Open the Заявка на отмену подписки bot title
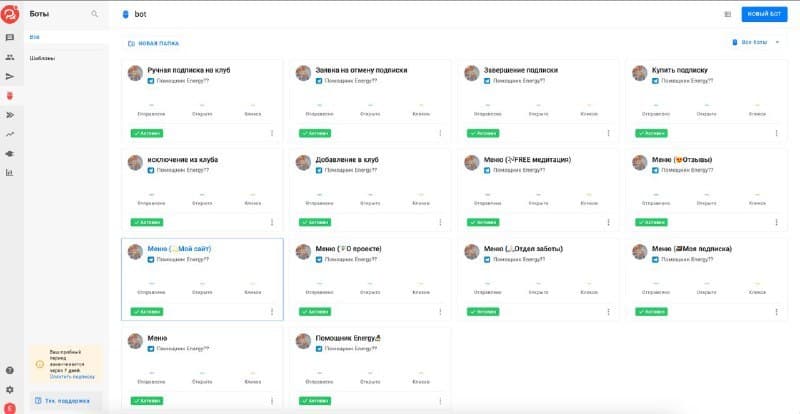Image resolution: width=800 pixels, height=414 pixels. [x=361, y=70]
